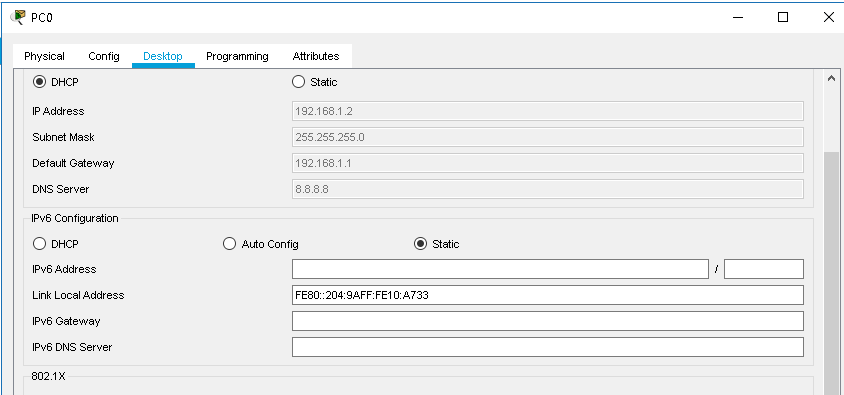Close the PC0 window
Image resolution: width=844 pixels, height=395 pixels.
click(828, 17)
